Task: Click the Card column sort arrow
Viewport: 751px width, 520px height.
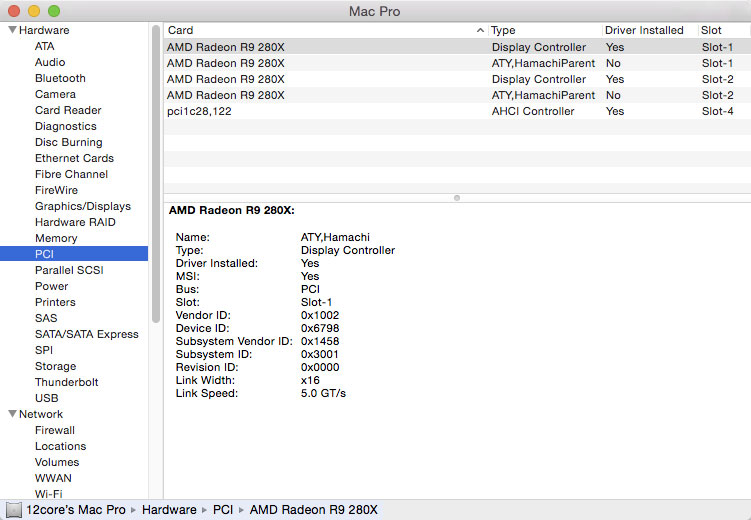Action: click(480, 30)
